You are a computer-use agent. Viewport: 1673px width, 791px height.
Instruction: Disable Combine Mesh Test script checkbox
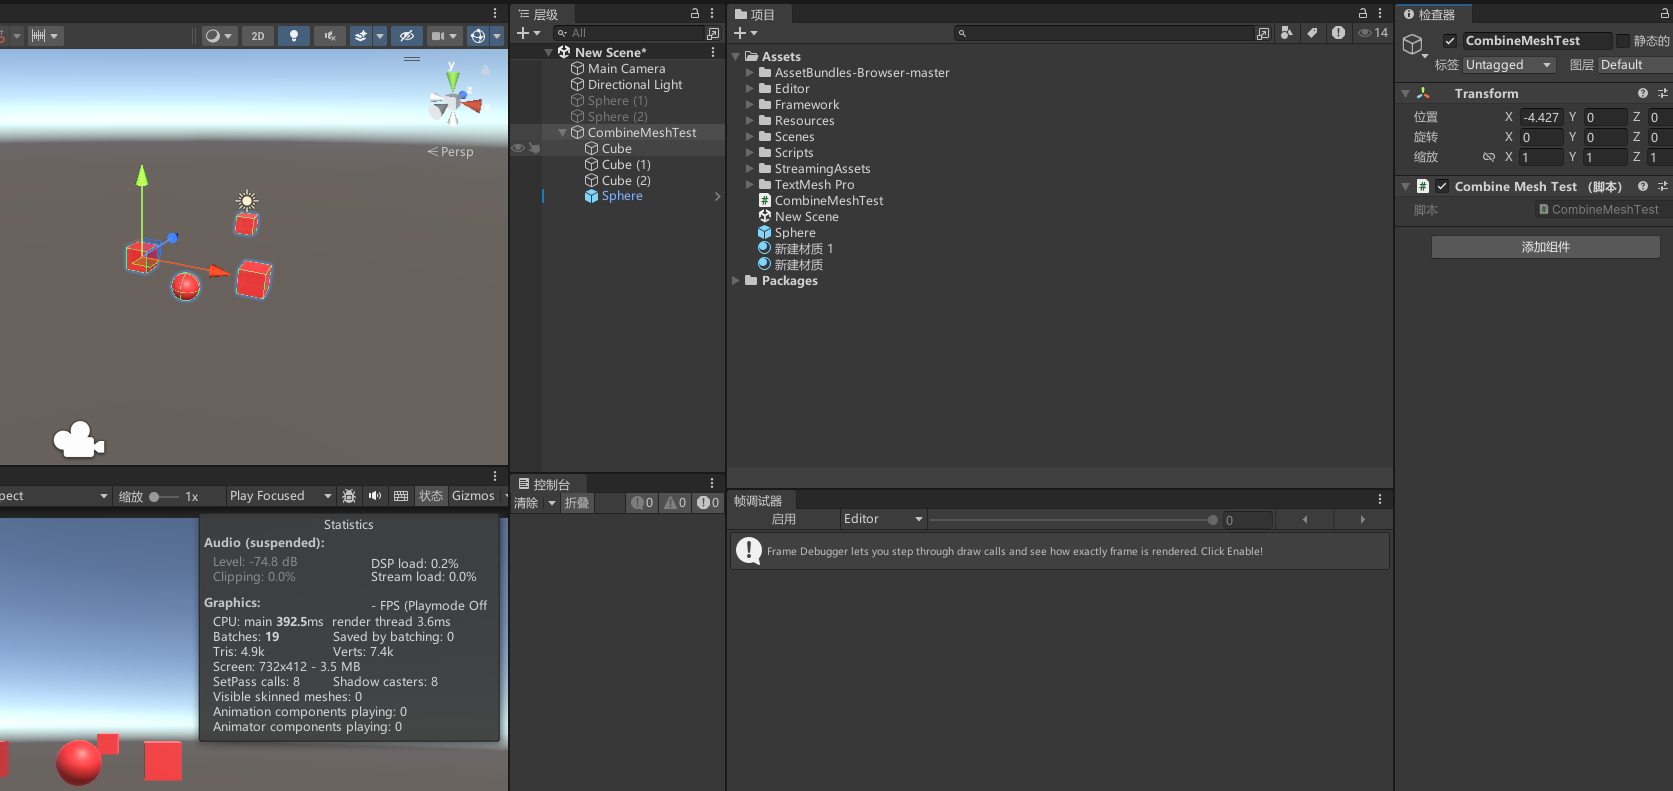(1442, 187)
